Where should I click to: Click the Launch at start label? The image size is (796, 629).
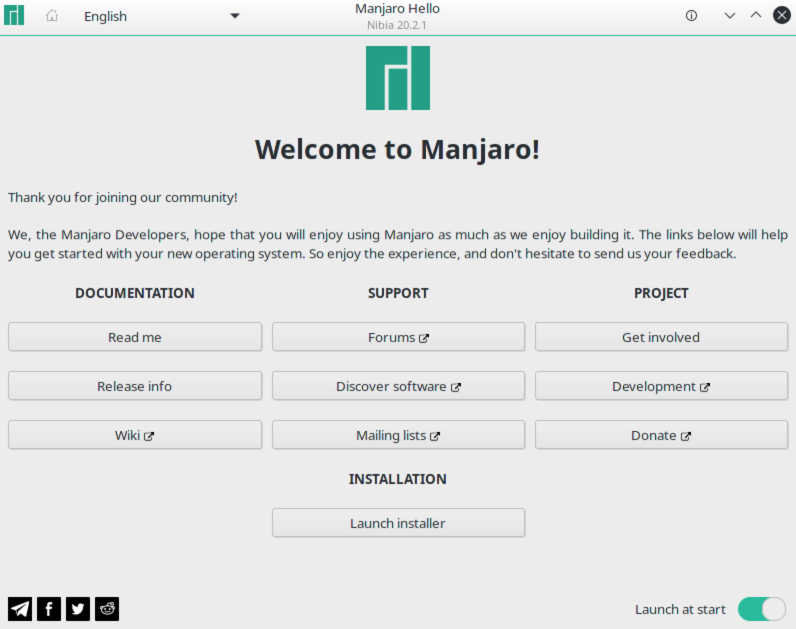680,609
